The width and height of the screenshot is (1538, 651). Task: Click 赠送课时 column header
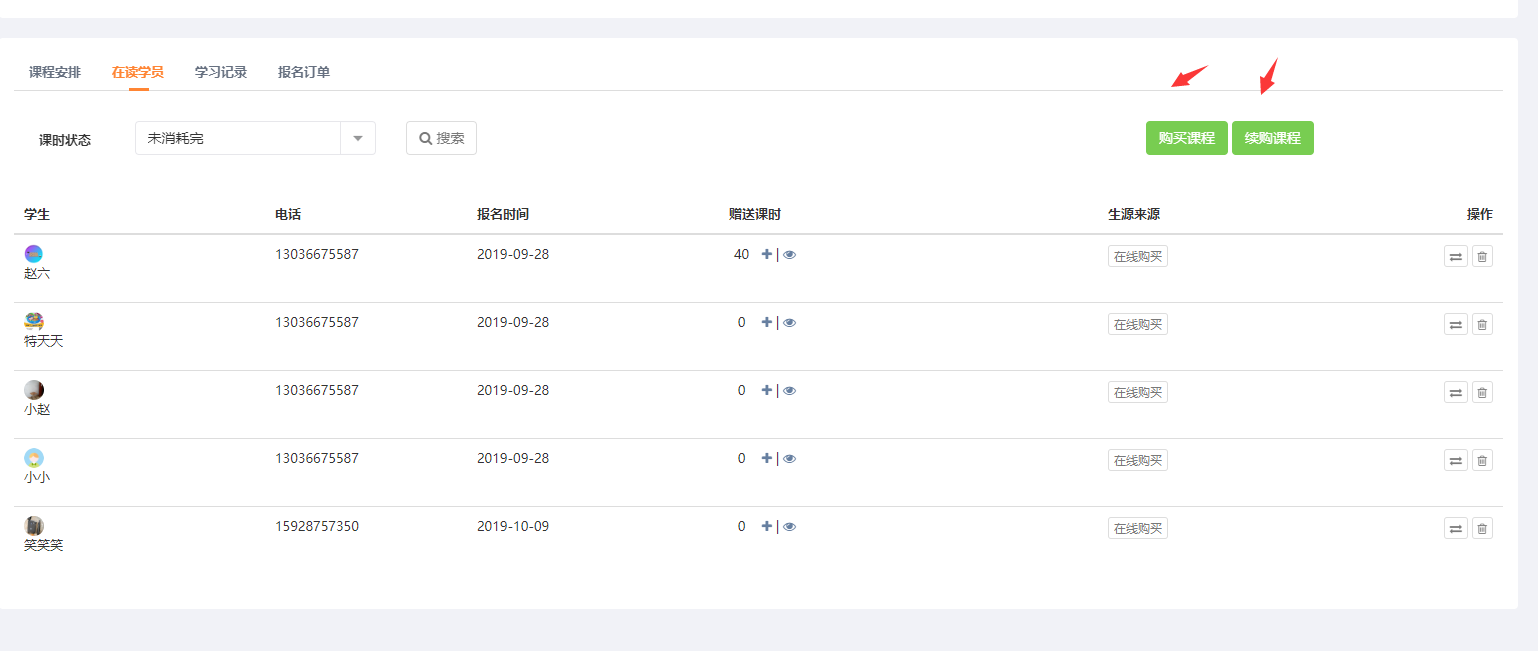(755, 214)
